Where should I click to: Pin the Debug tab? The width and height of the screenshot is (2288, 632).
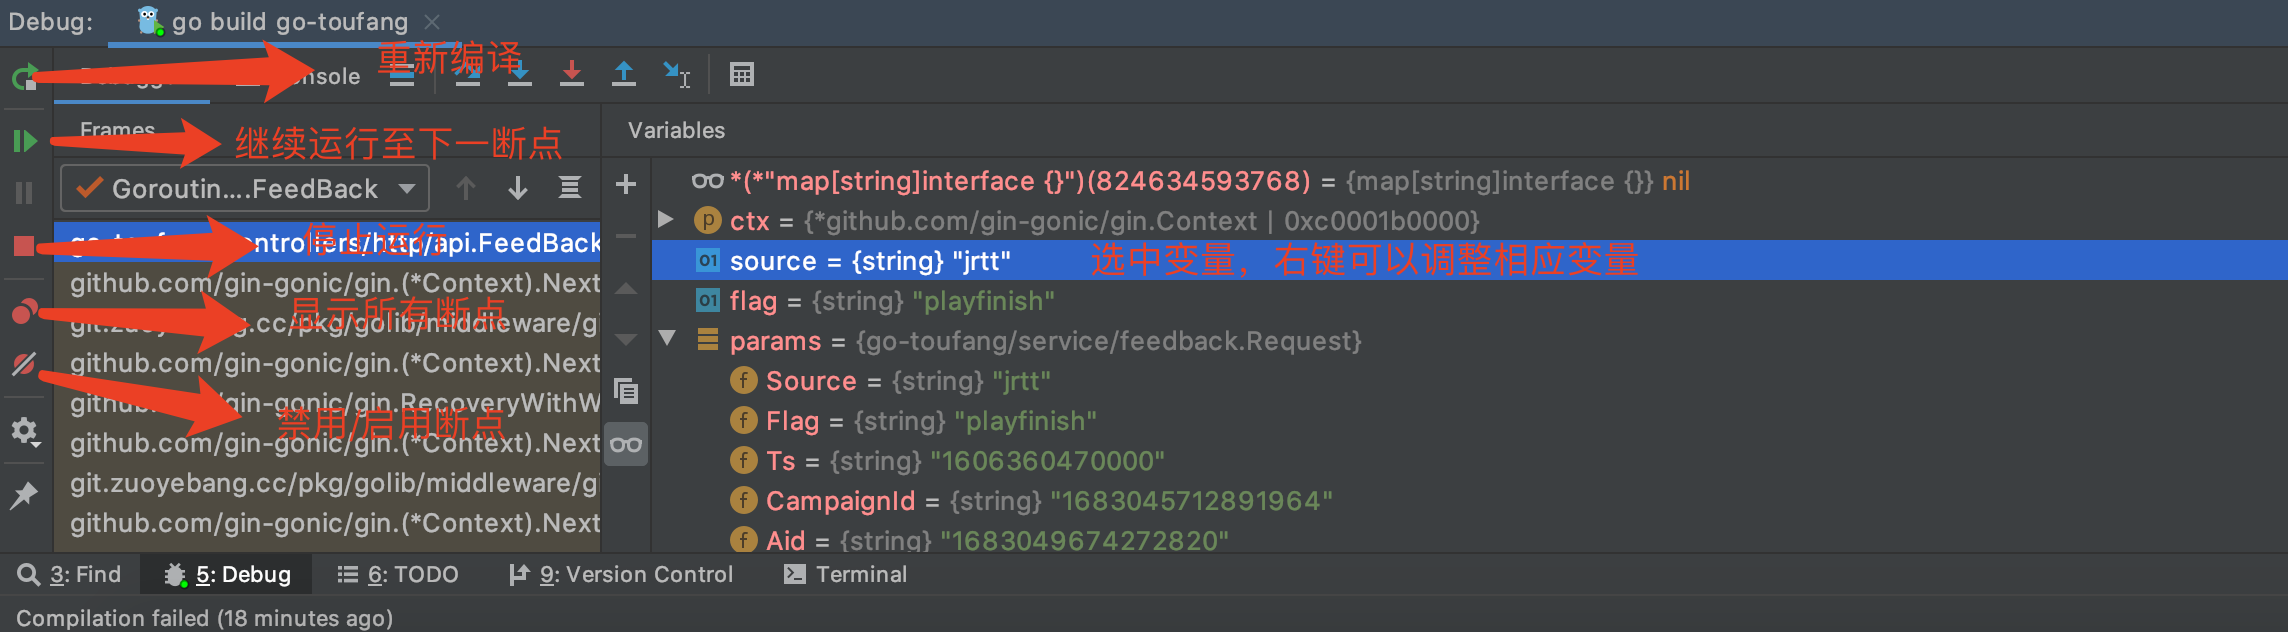tap(24, 495)
